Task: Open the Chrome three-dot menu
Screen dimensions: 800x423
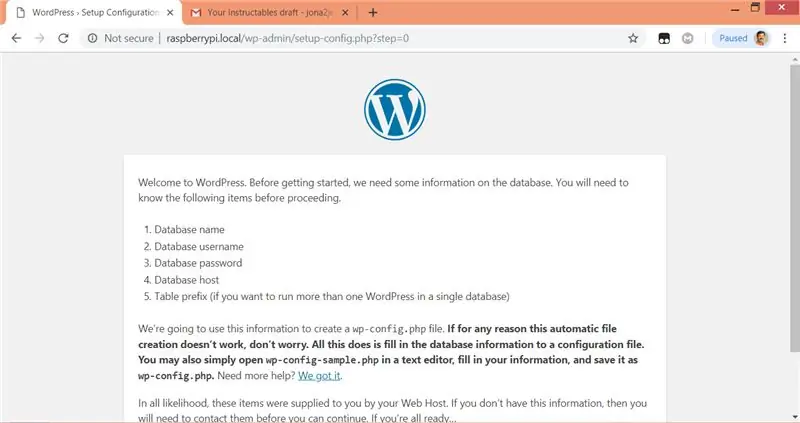Action: click(785, 38)
